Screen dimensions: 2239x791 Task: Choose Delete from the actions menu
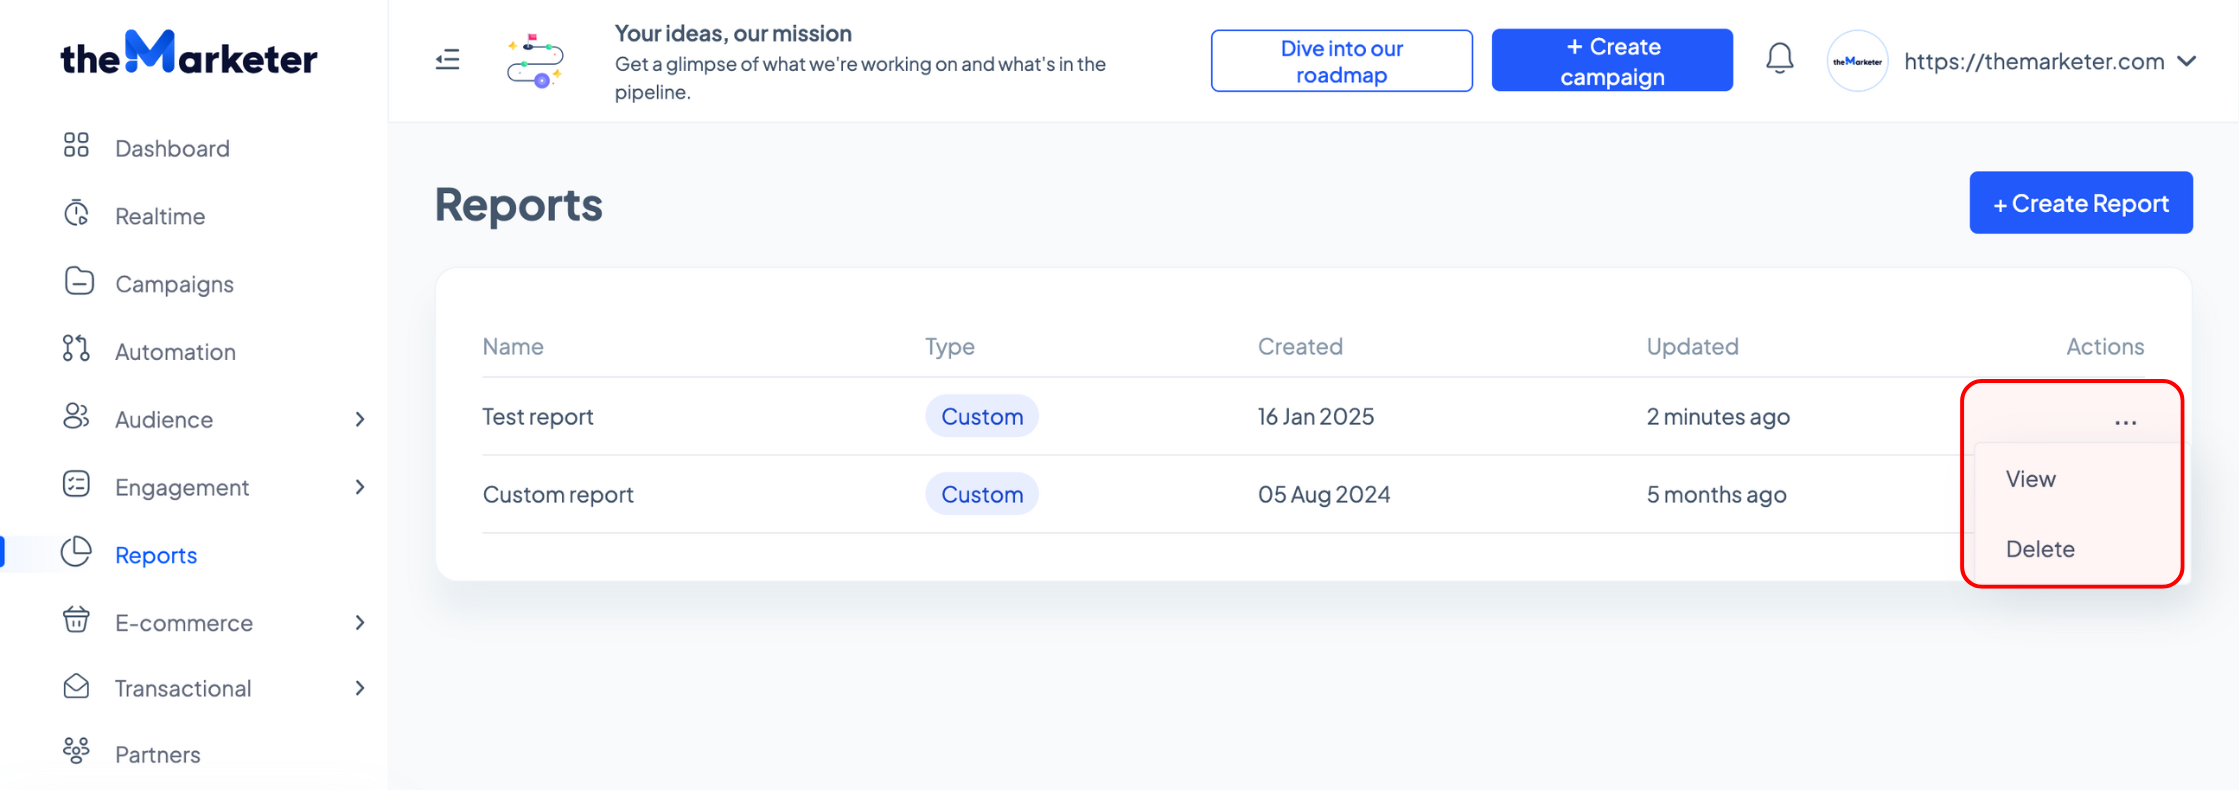(2039, 549)
